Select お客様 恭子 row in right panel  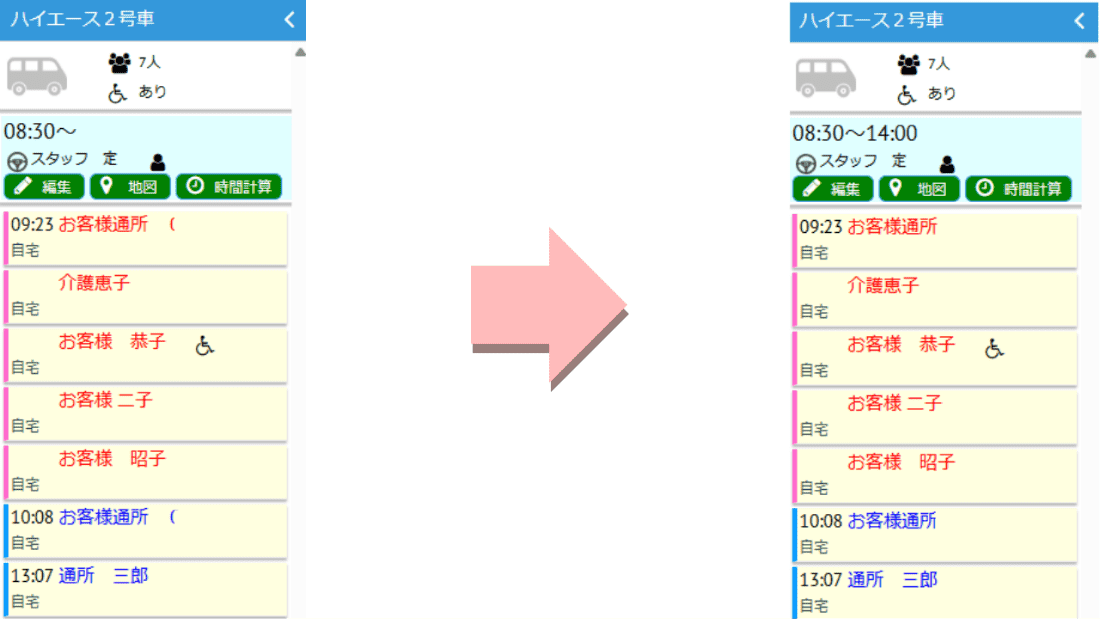935,358
